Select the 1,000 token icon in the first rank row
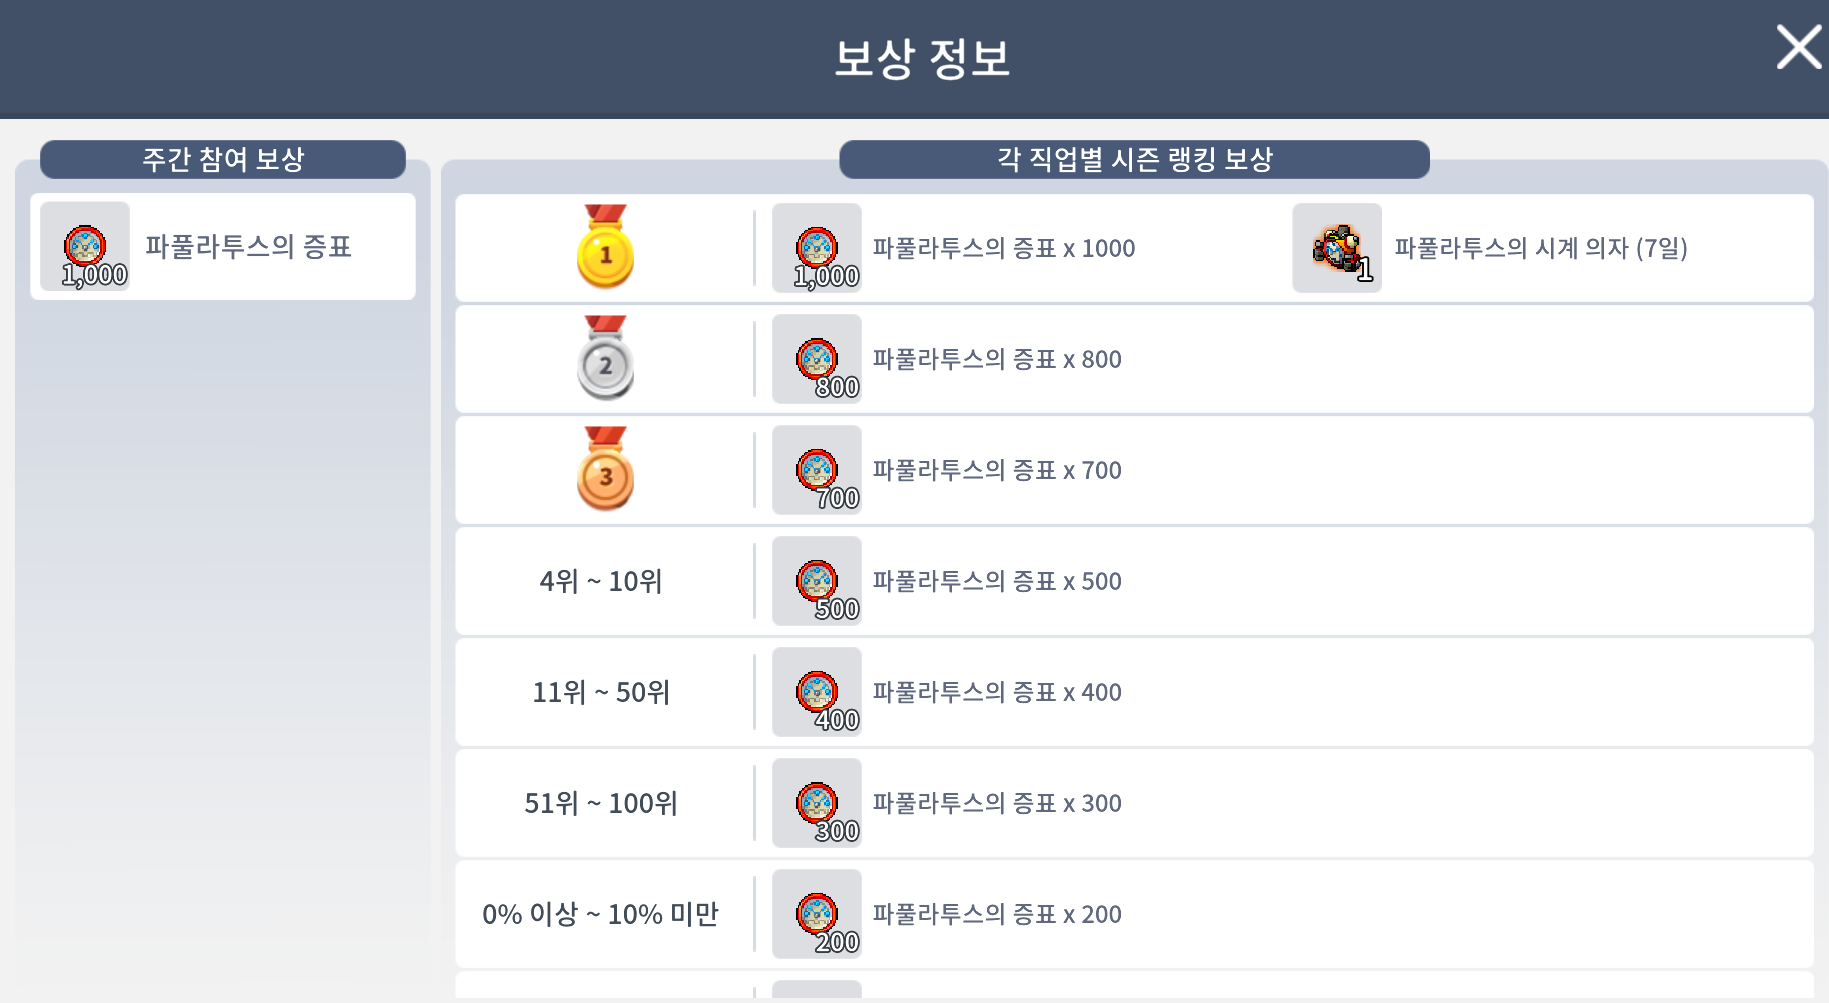 click(817, 248)
